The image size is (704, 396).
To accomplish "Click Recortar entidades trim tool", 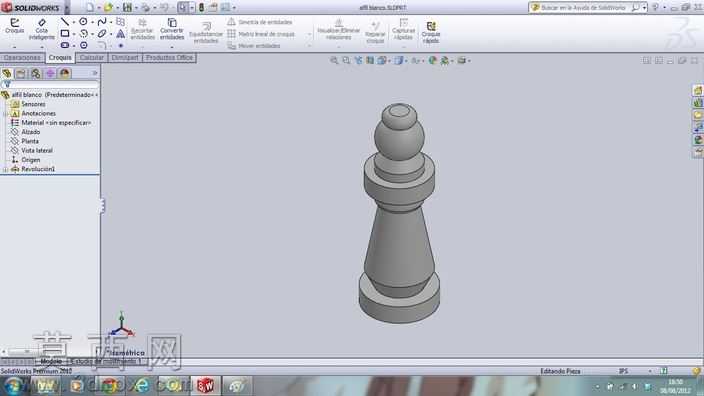I will coord(142,29).
